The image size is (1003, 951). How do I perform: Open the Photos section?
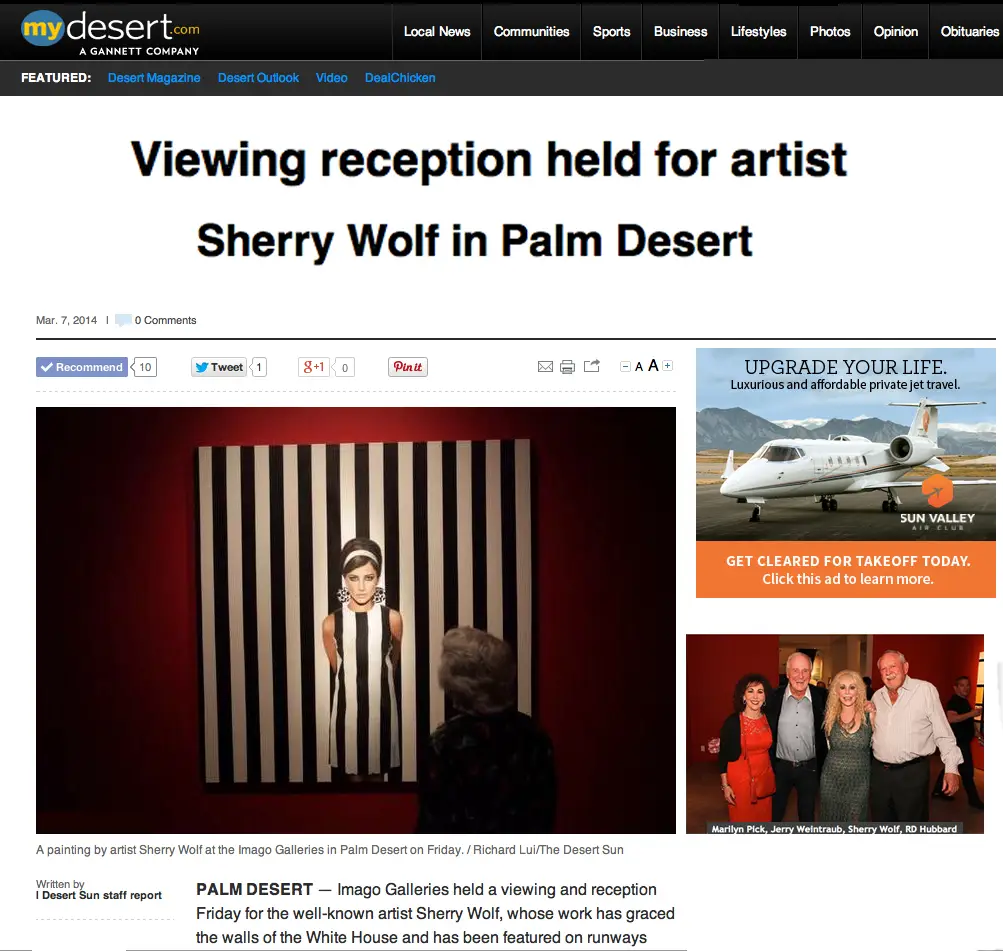830,31
